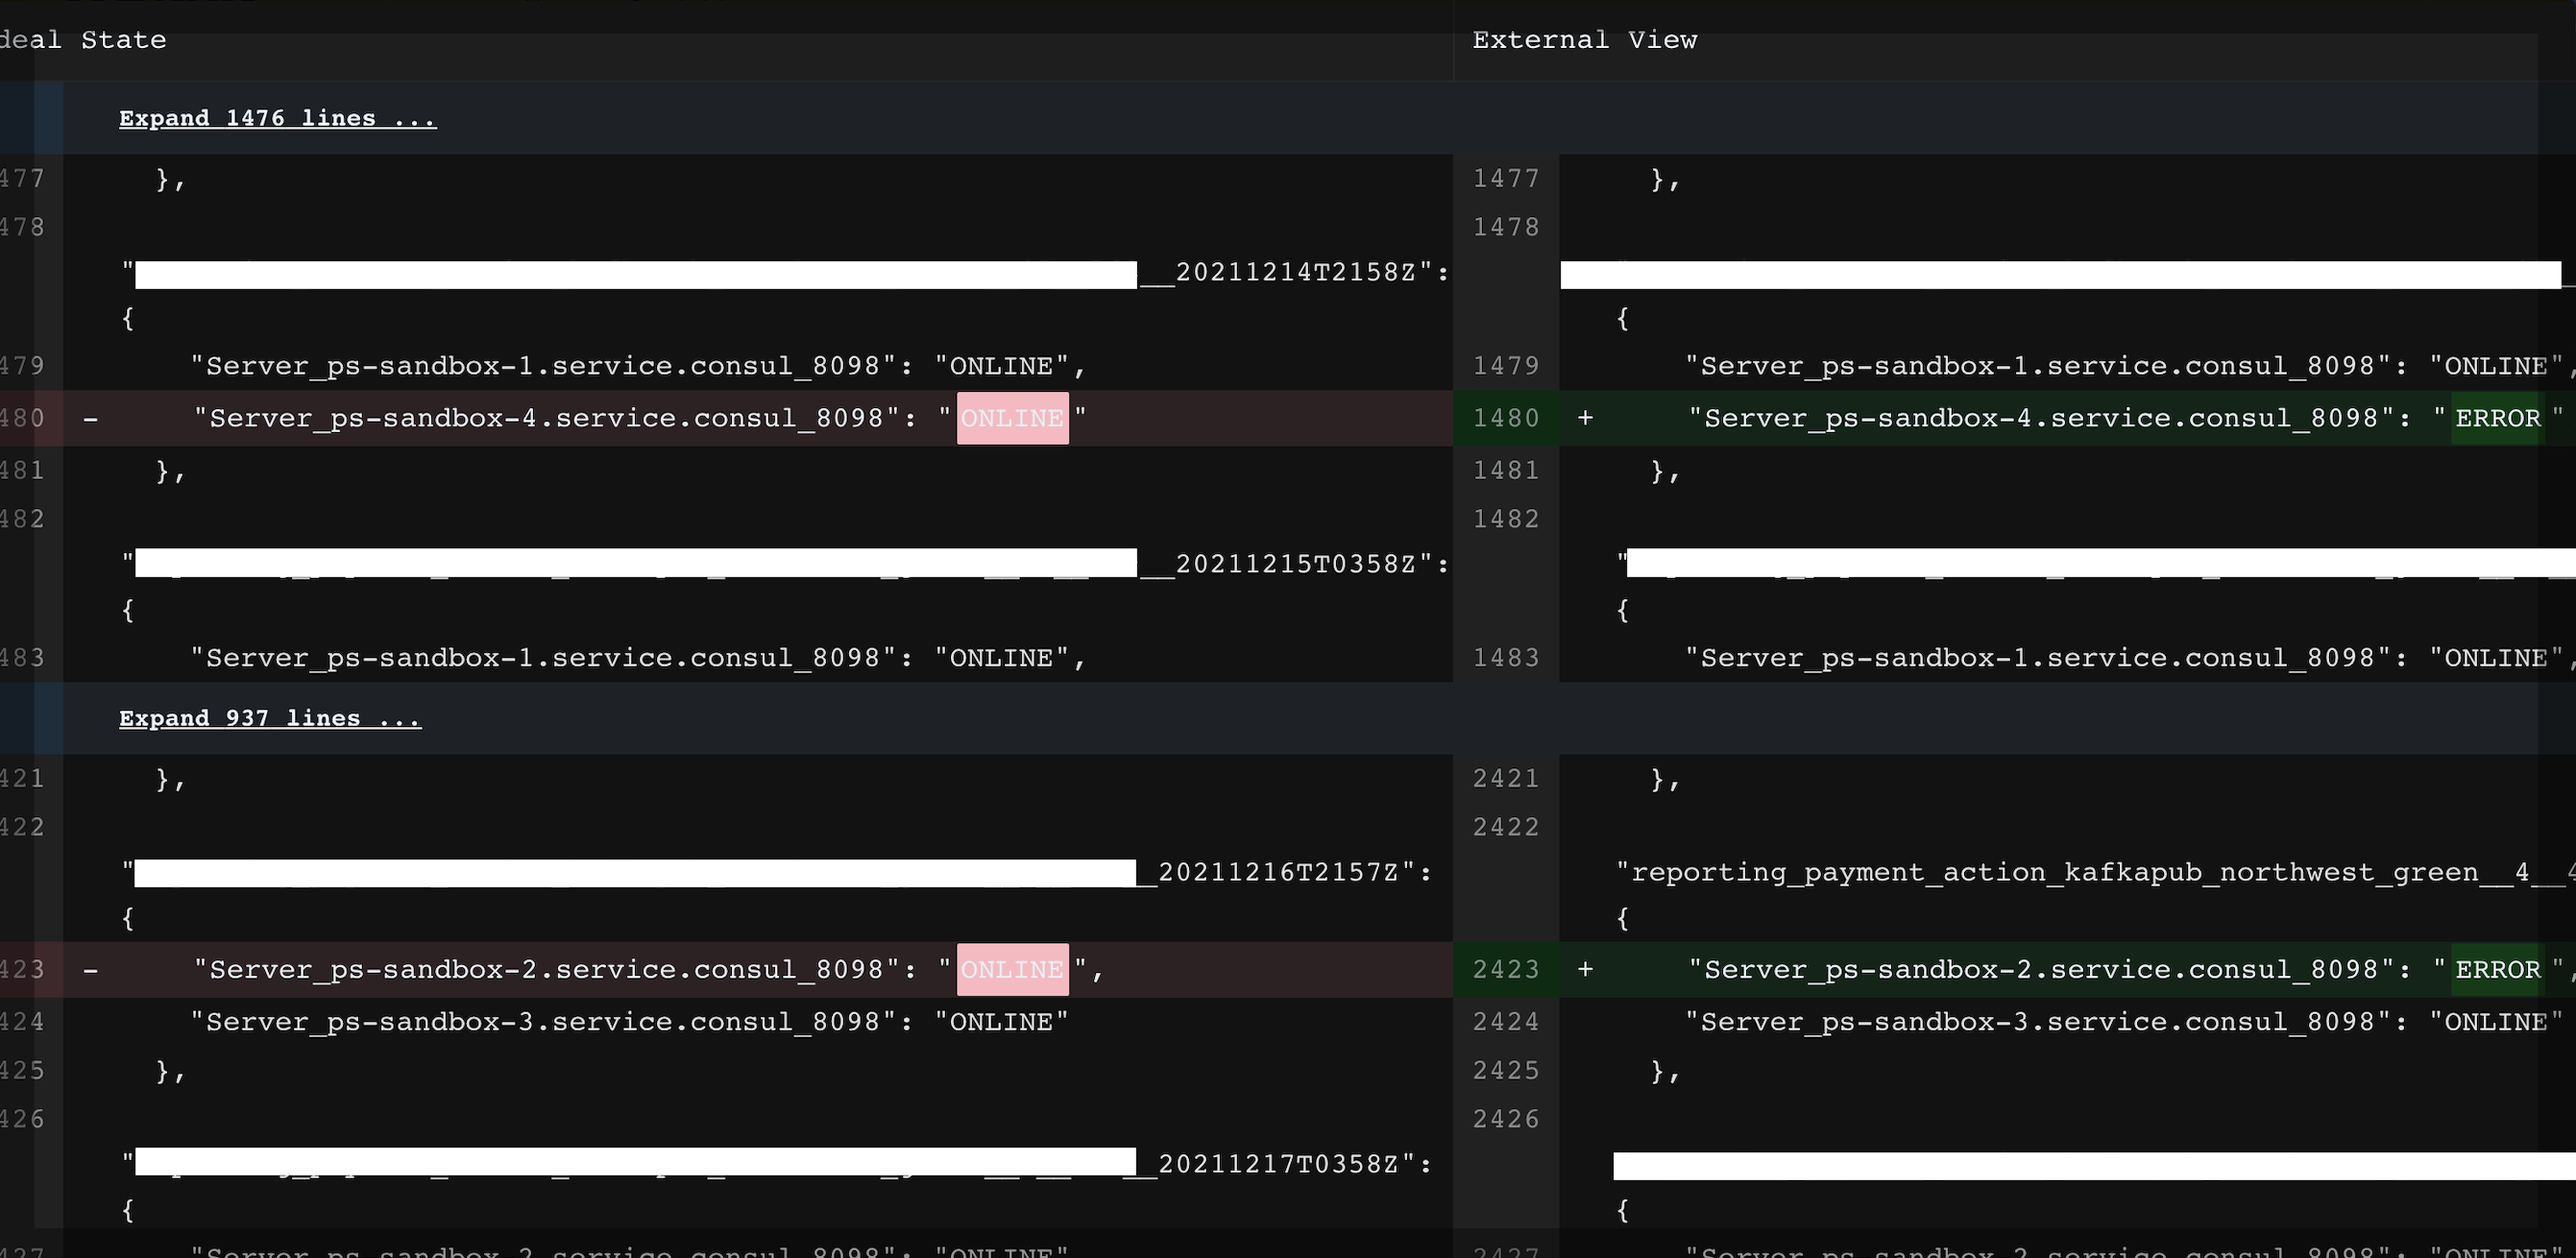
Task: Click line number 1479 in External View
Action: (x=1505, y=366)
